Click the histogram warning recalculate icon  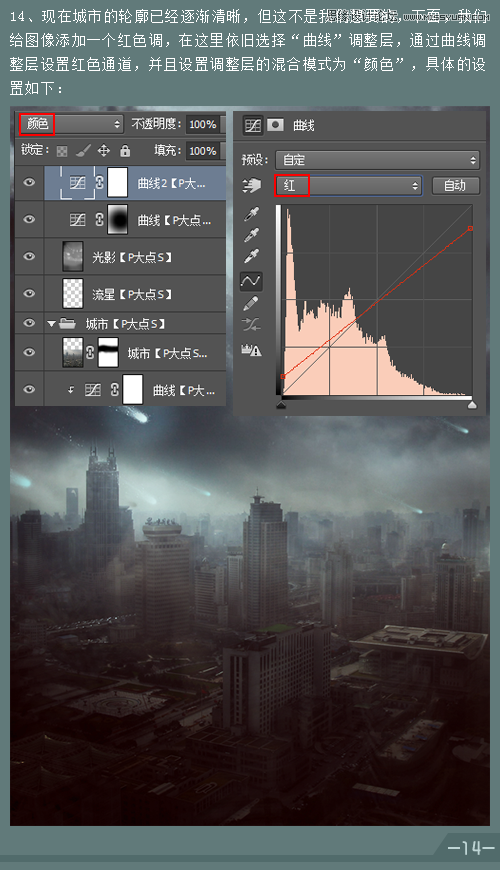(x=251, y=350)
